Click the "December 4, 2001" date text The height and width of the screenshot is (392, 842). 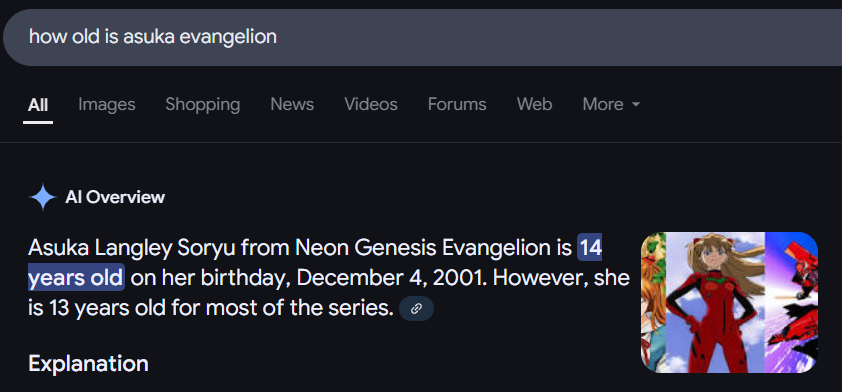coord(394,278)
